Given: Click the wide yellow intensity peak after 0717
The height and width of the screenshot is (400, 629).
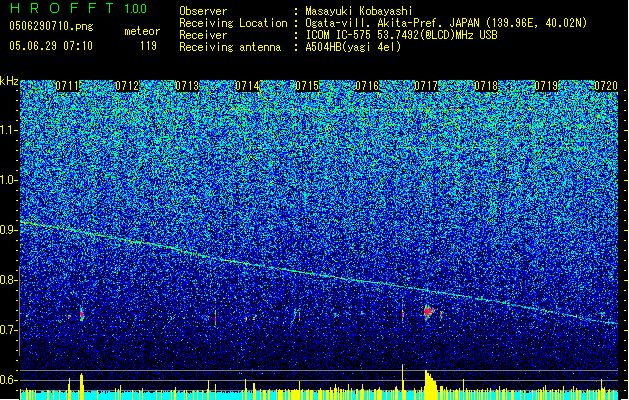Looking at the screenshot, I should click(x=430, y=384).
